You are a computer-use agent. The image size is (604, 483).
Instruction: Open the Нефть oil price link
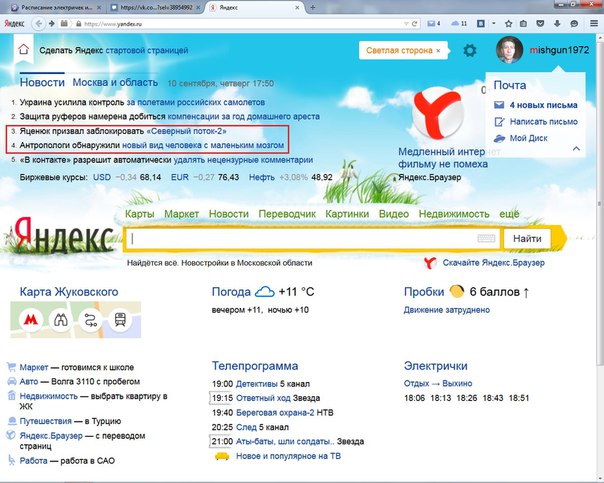[262, 177]
